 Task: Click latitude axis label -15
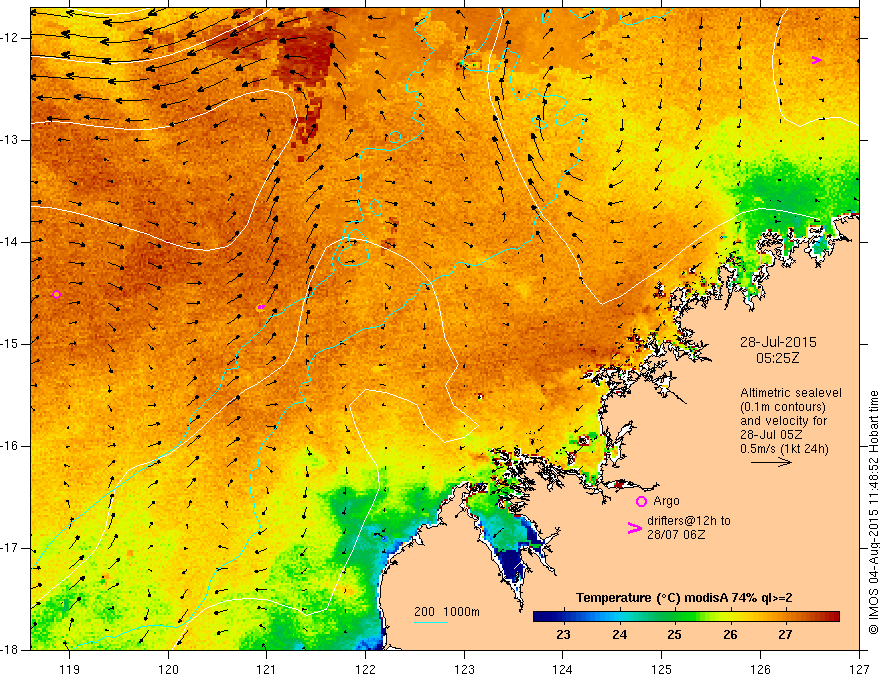tap(11, 344)
